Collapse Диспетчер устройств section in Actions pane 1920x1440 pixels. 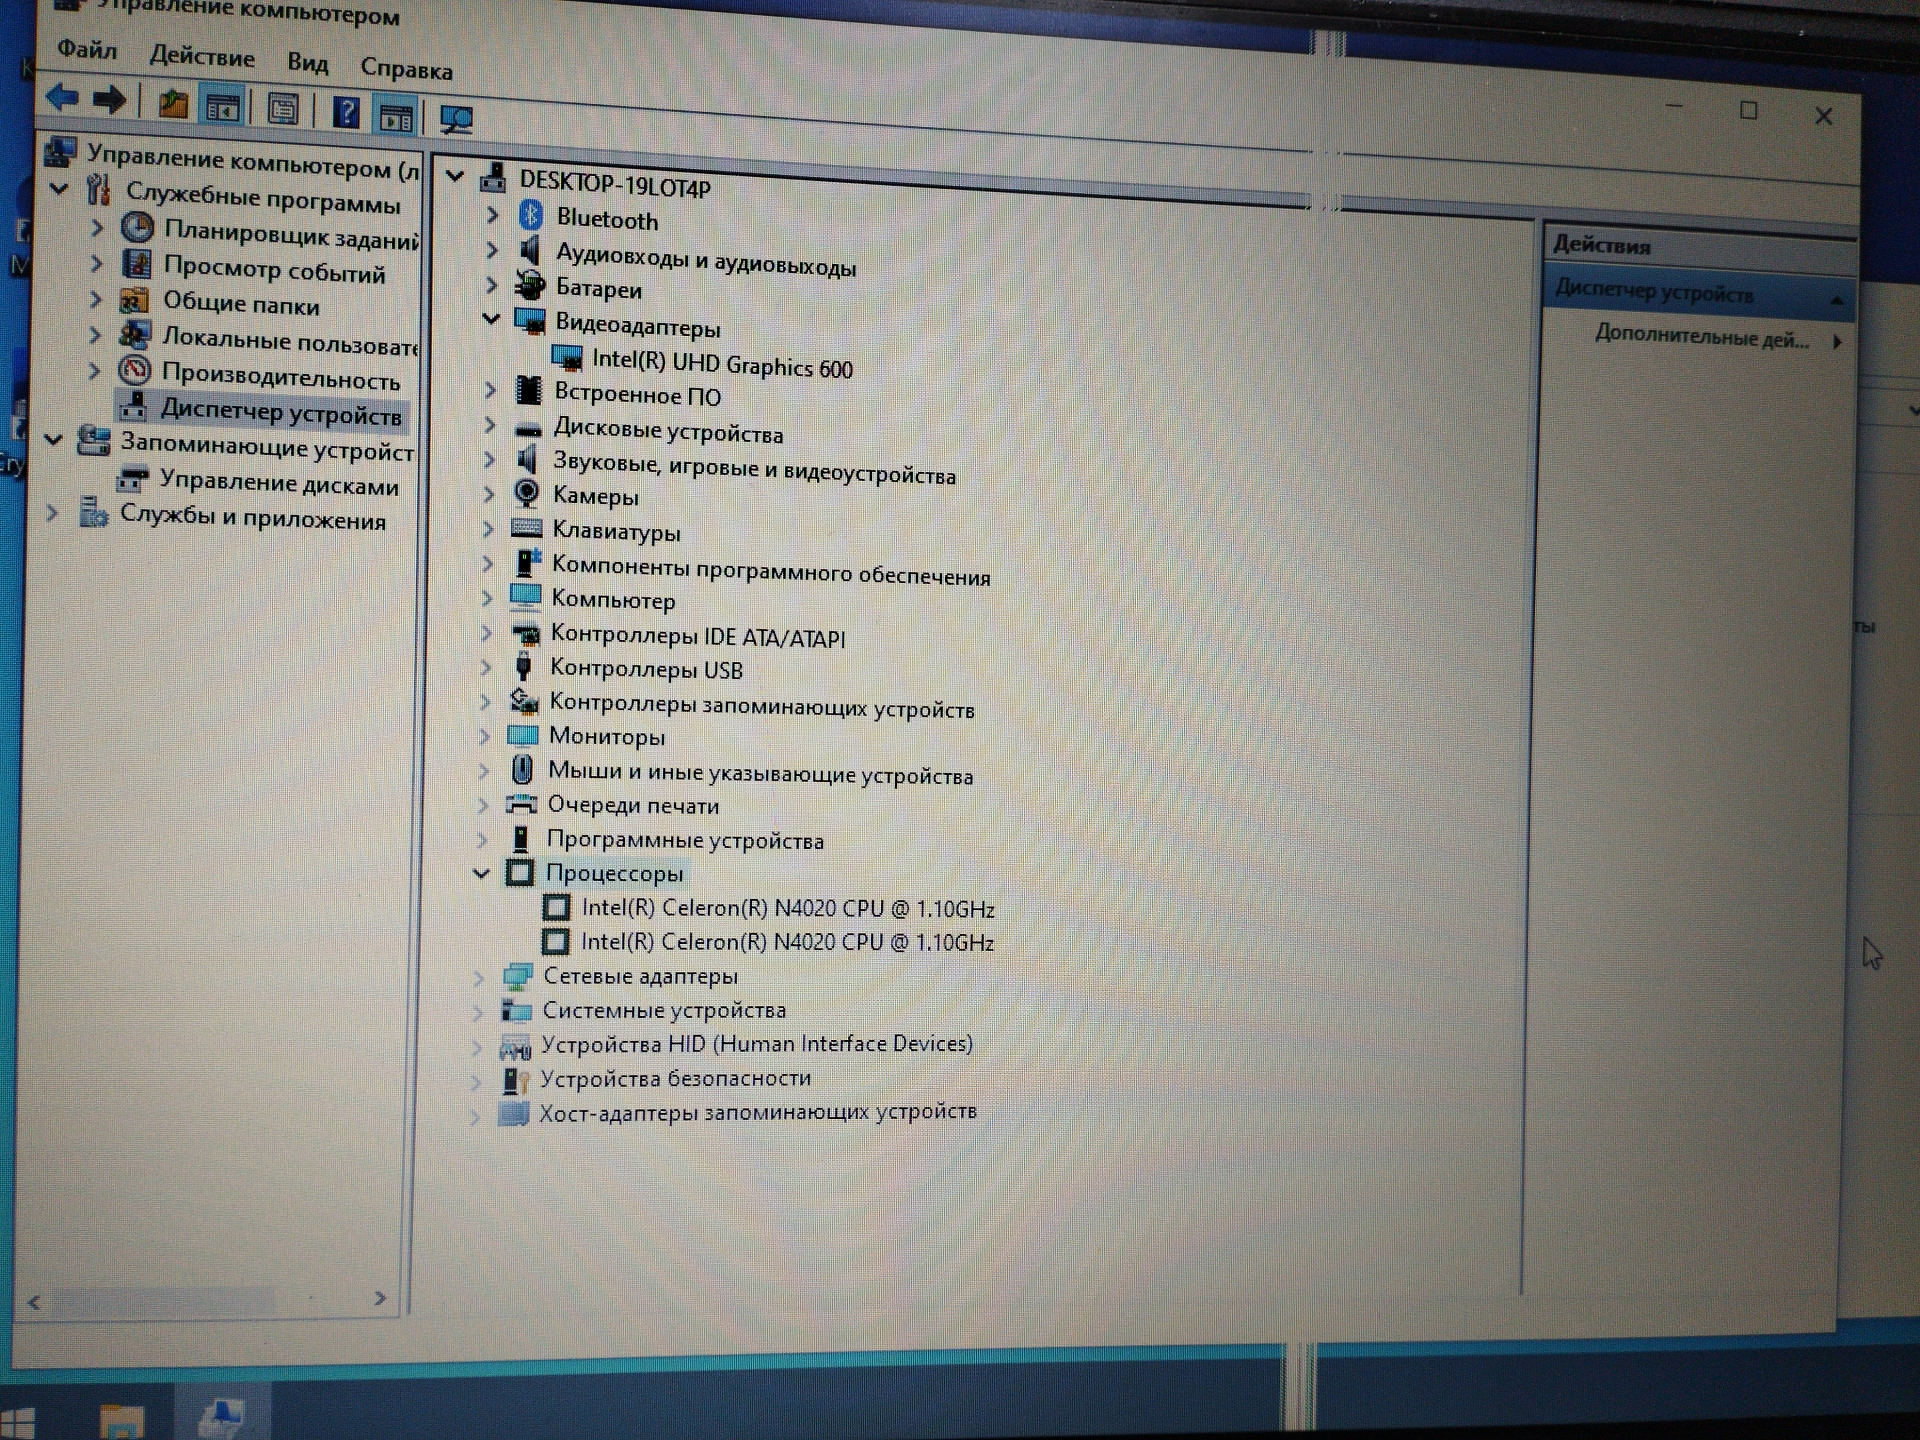click(x=1836, y=301)
